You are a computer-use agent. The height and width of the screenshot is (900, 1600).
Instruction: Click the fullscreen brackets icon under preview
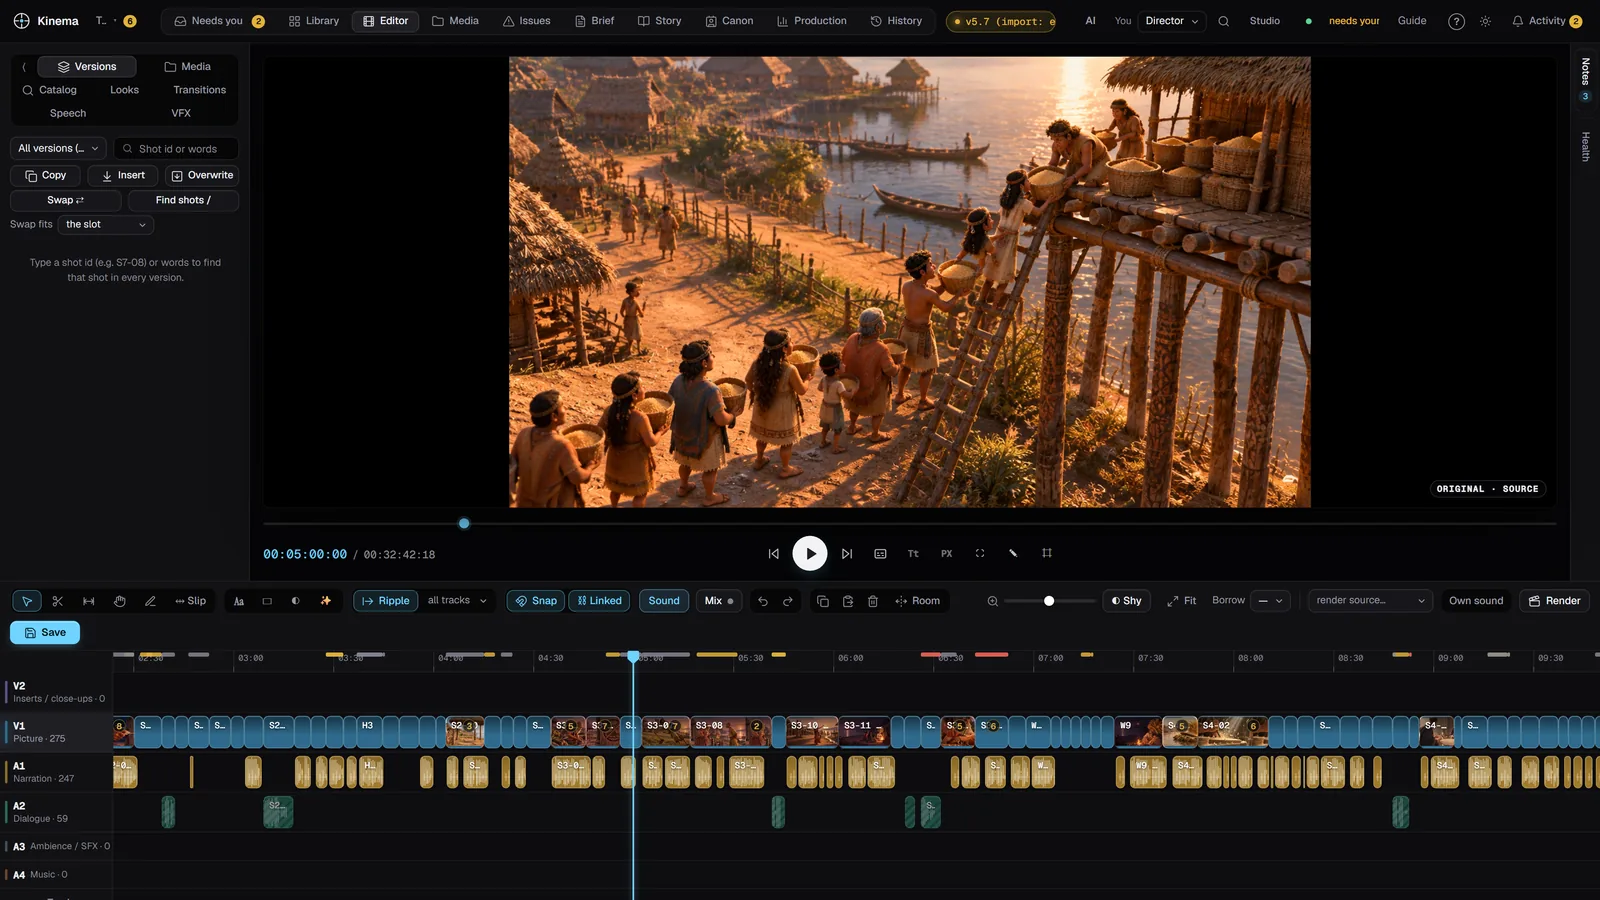(x=980, y=553)
